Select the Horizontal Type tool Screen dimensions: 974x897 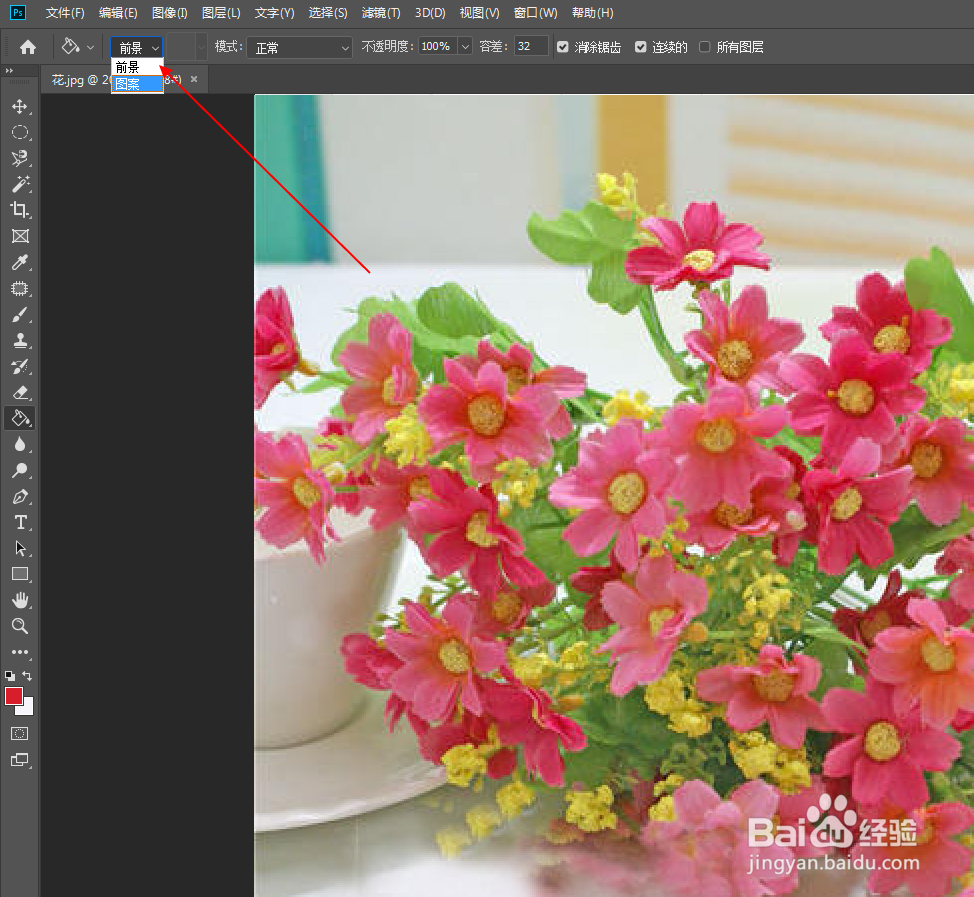click(20, 522)
